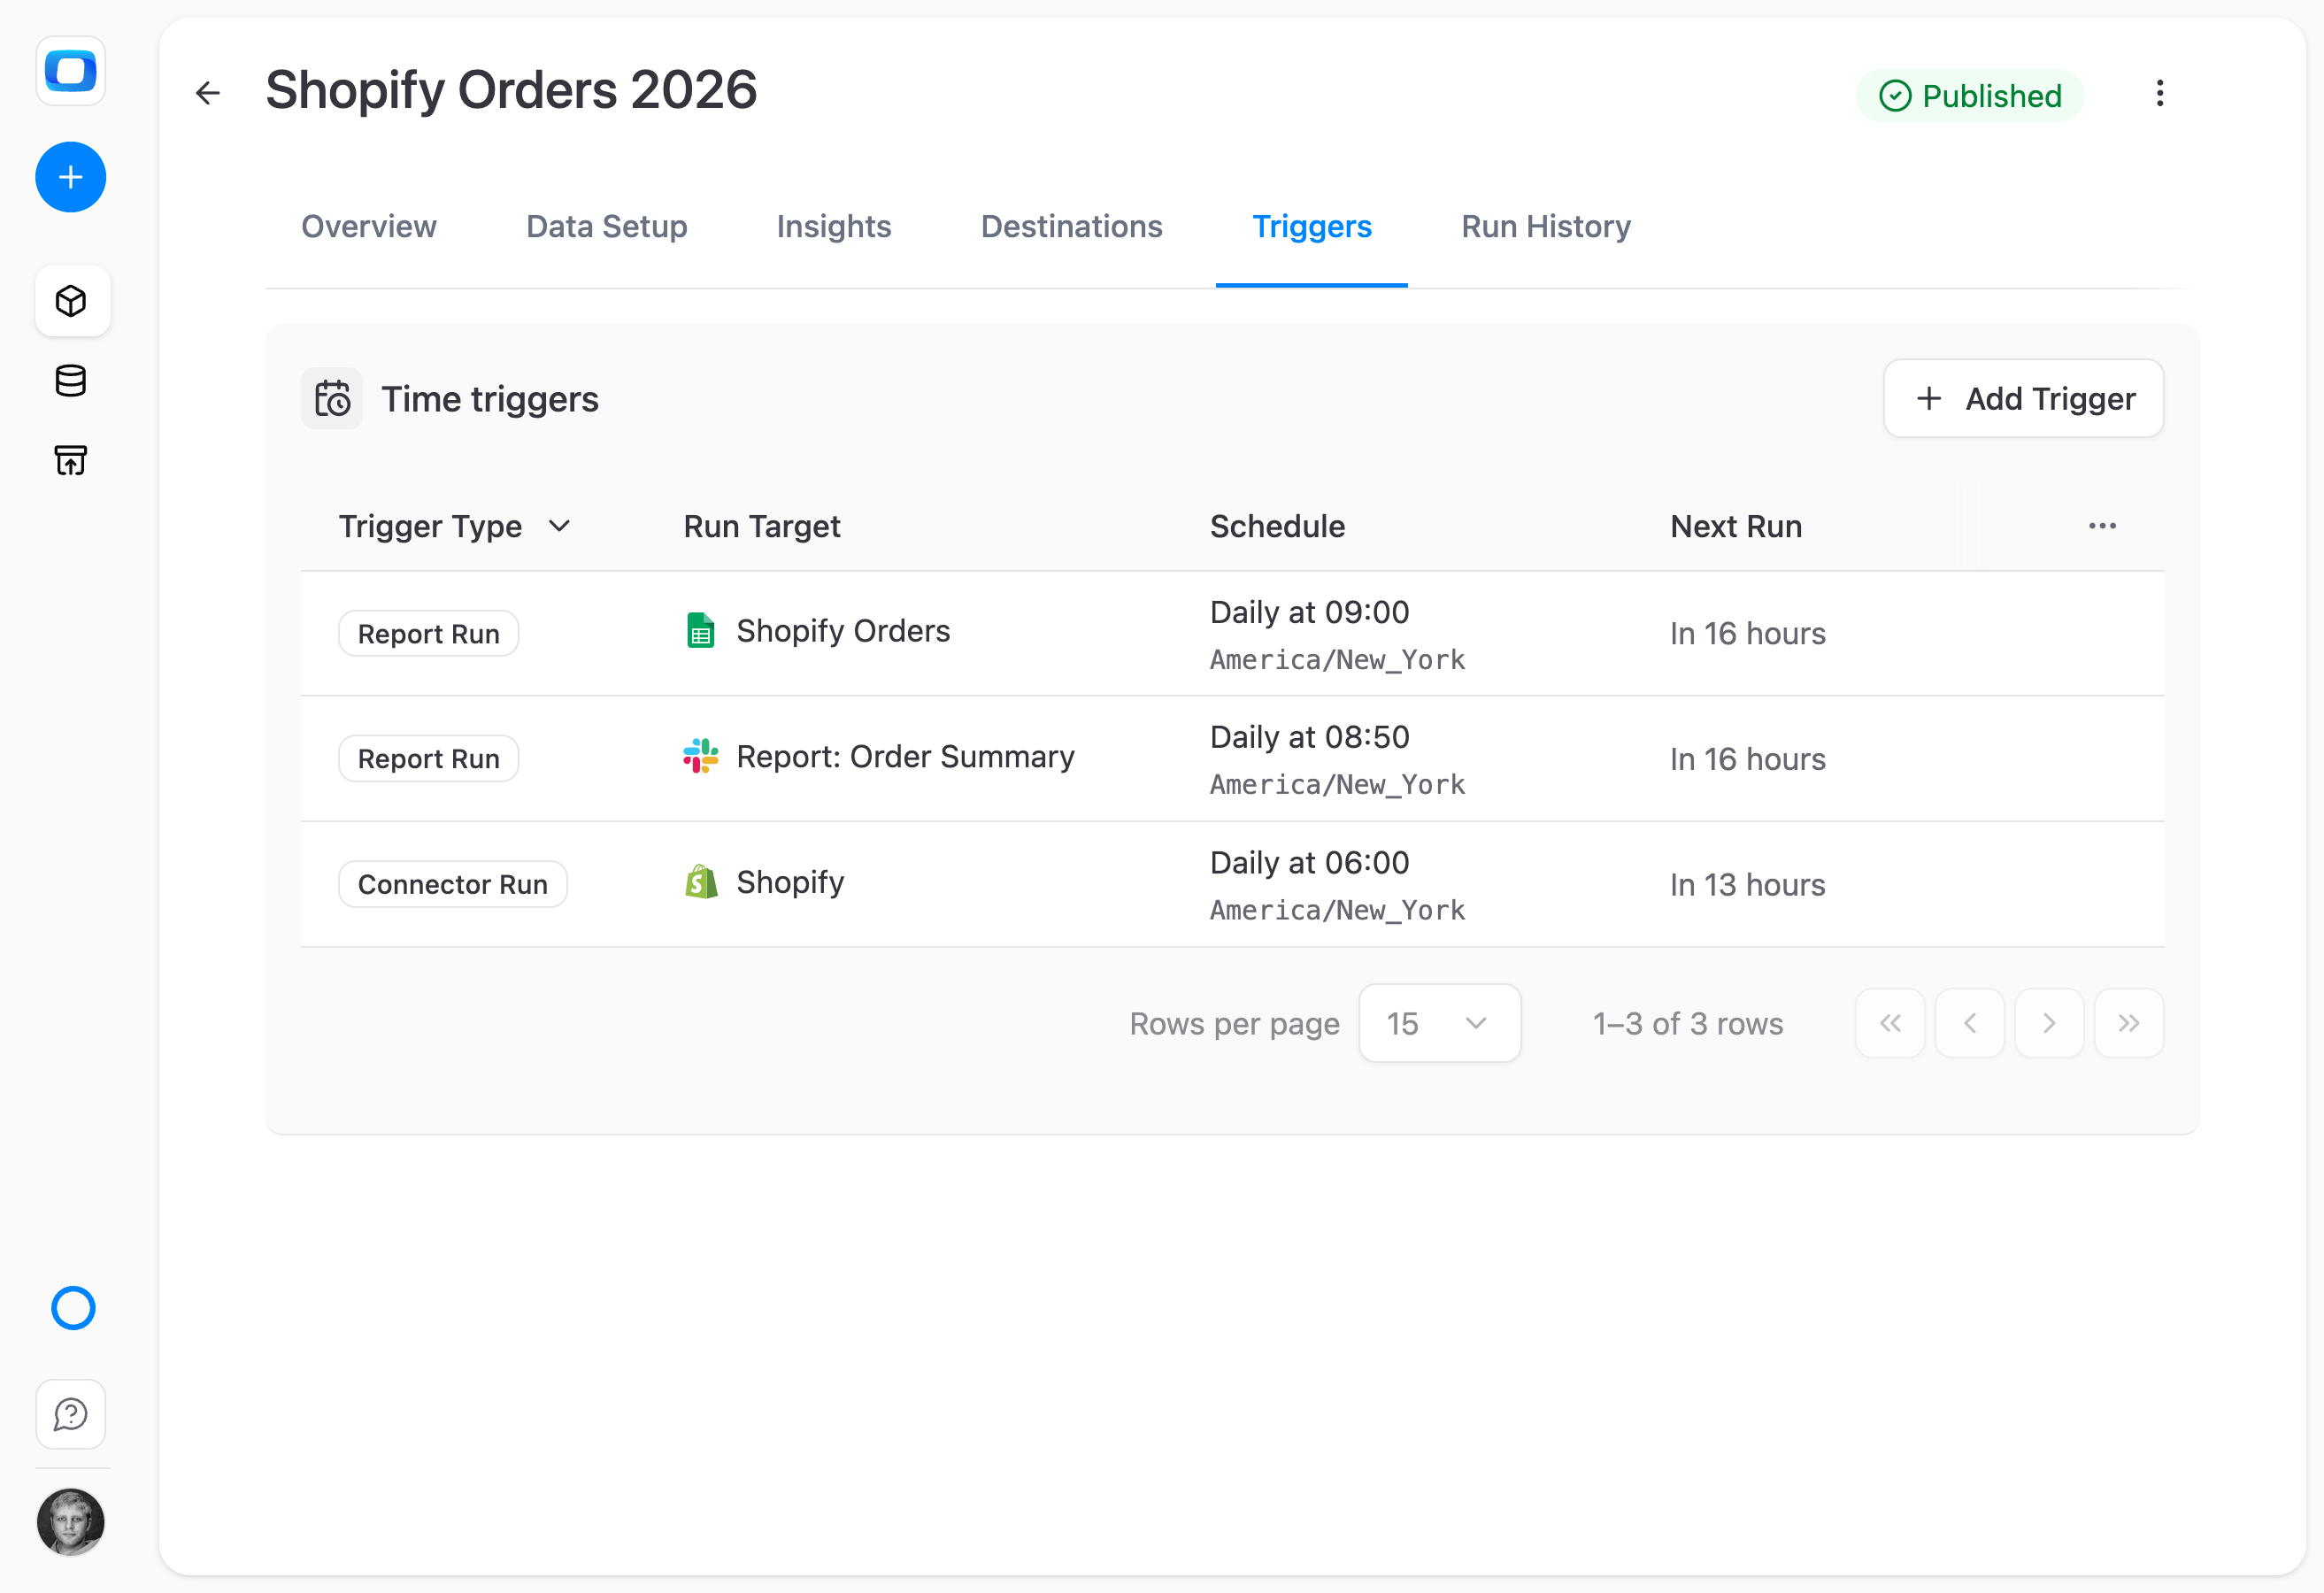The image size is (2324, 1593).
Task: Select Report: Order Summary run target
Action: (x=906, y=757)
